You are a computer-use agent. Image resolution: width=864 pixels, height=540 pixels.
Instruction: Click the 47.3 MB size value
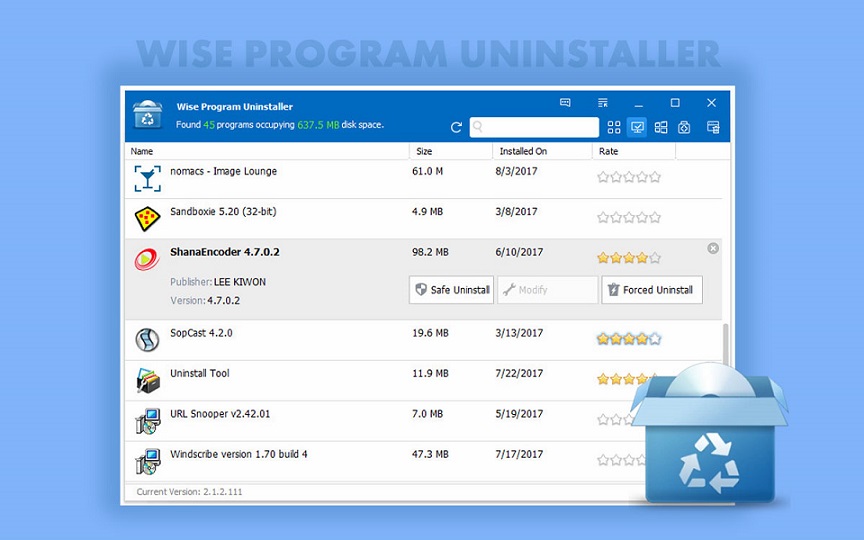click(430, 455)
